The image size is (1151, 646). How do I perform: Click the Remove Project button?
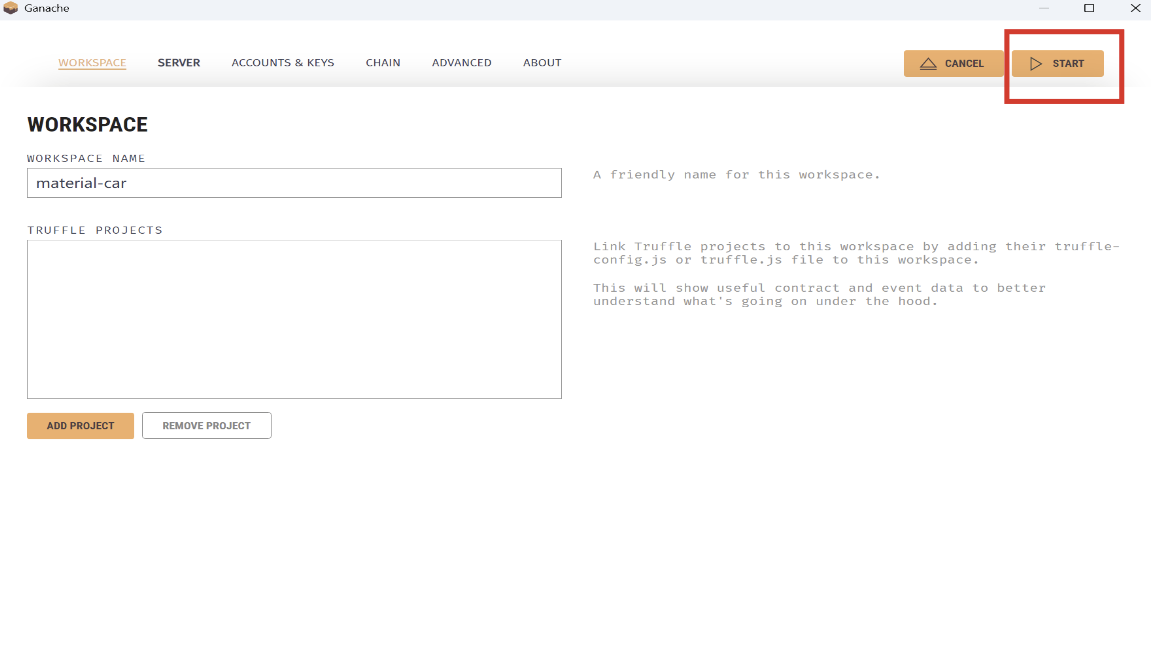[207, 426]
